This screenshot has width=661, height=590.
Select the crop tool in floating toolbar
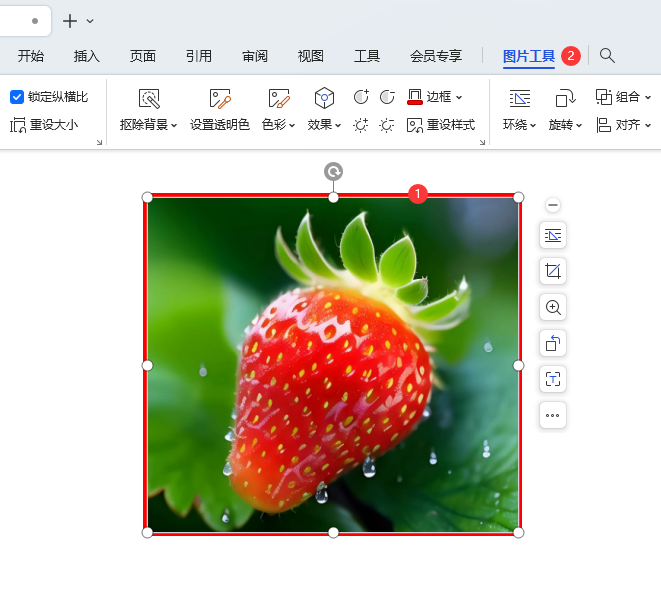(x=553, y=271)
